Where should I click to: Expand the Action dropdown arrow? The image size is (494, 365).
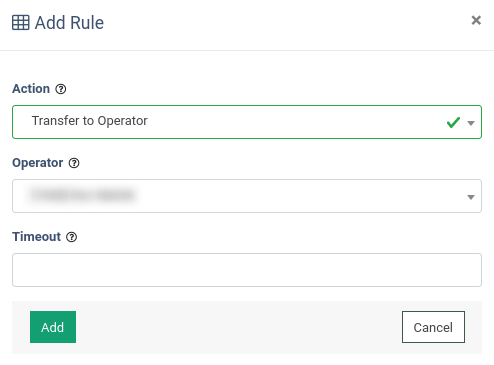[471, 123]
